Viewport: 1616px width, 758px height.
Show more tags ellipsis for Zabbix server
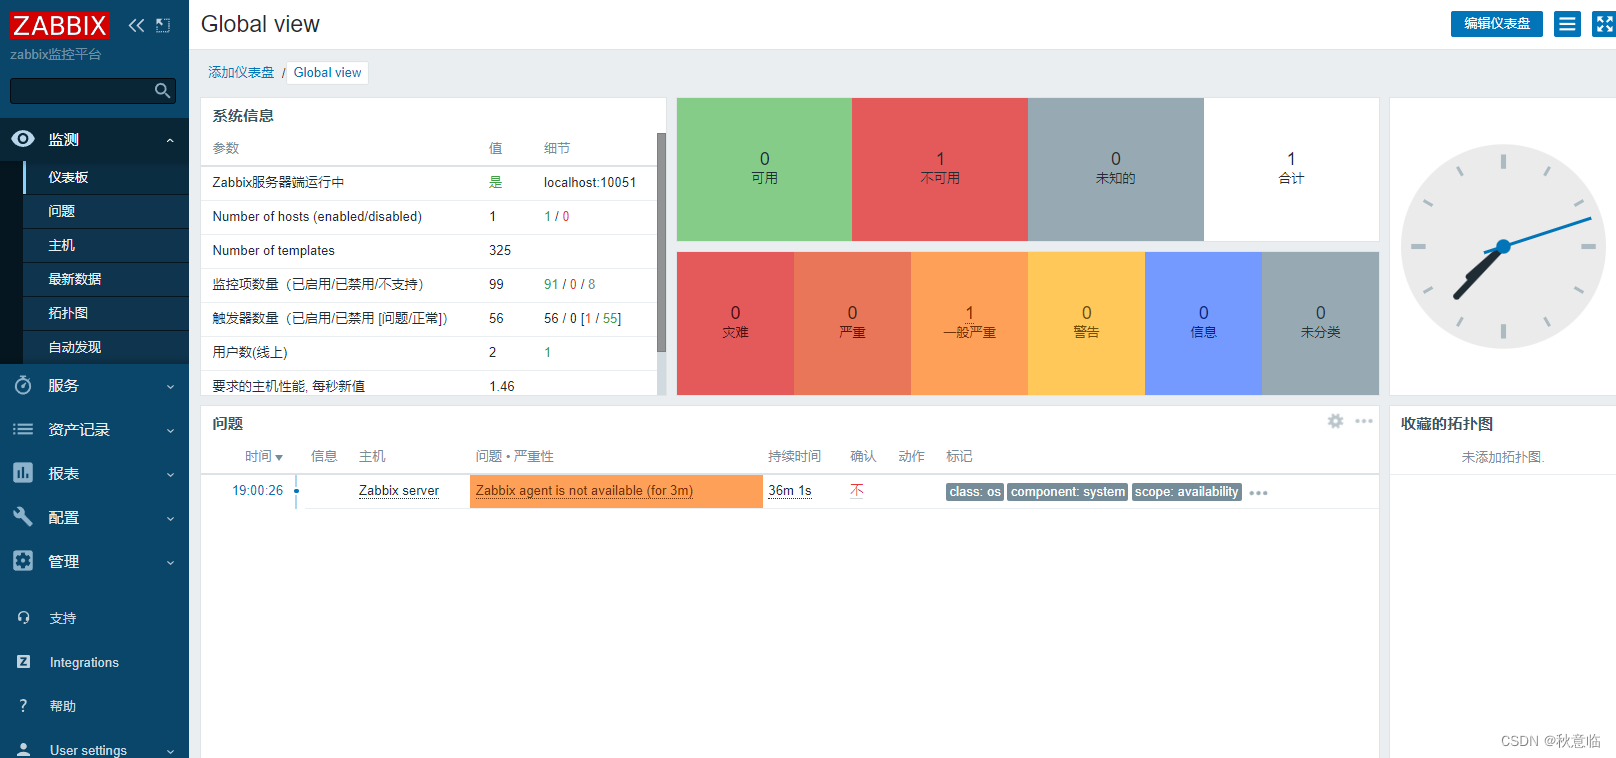tap(1259, 493)
